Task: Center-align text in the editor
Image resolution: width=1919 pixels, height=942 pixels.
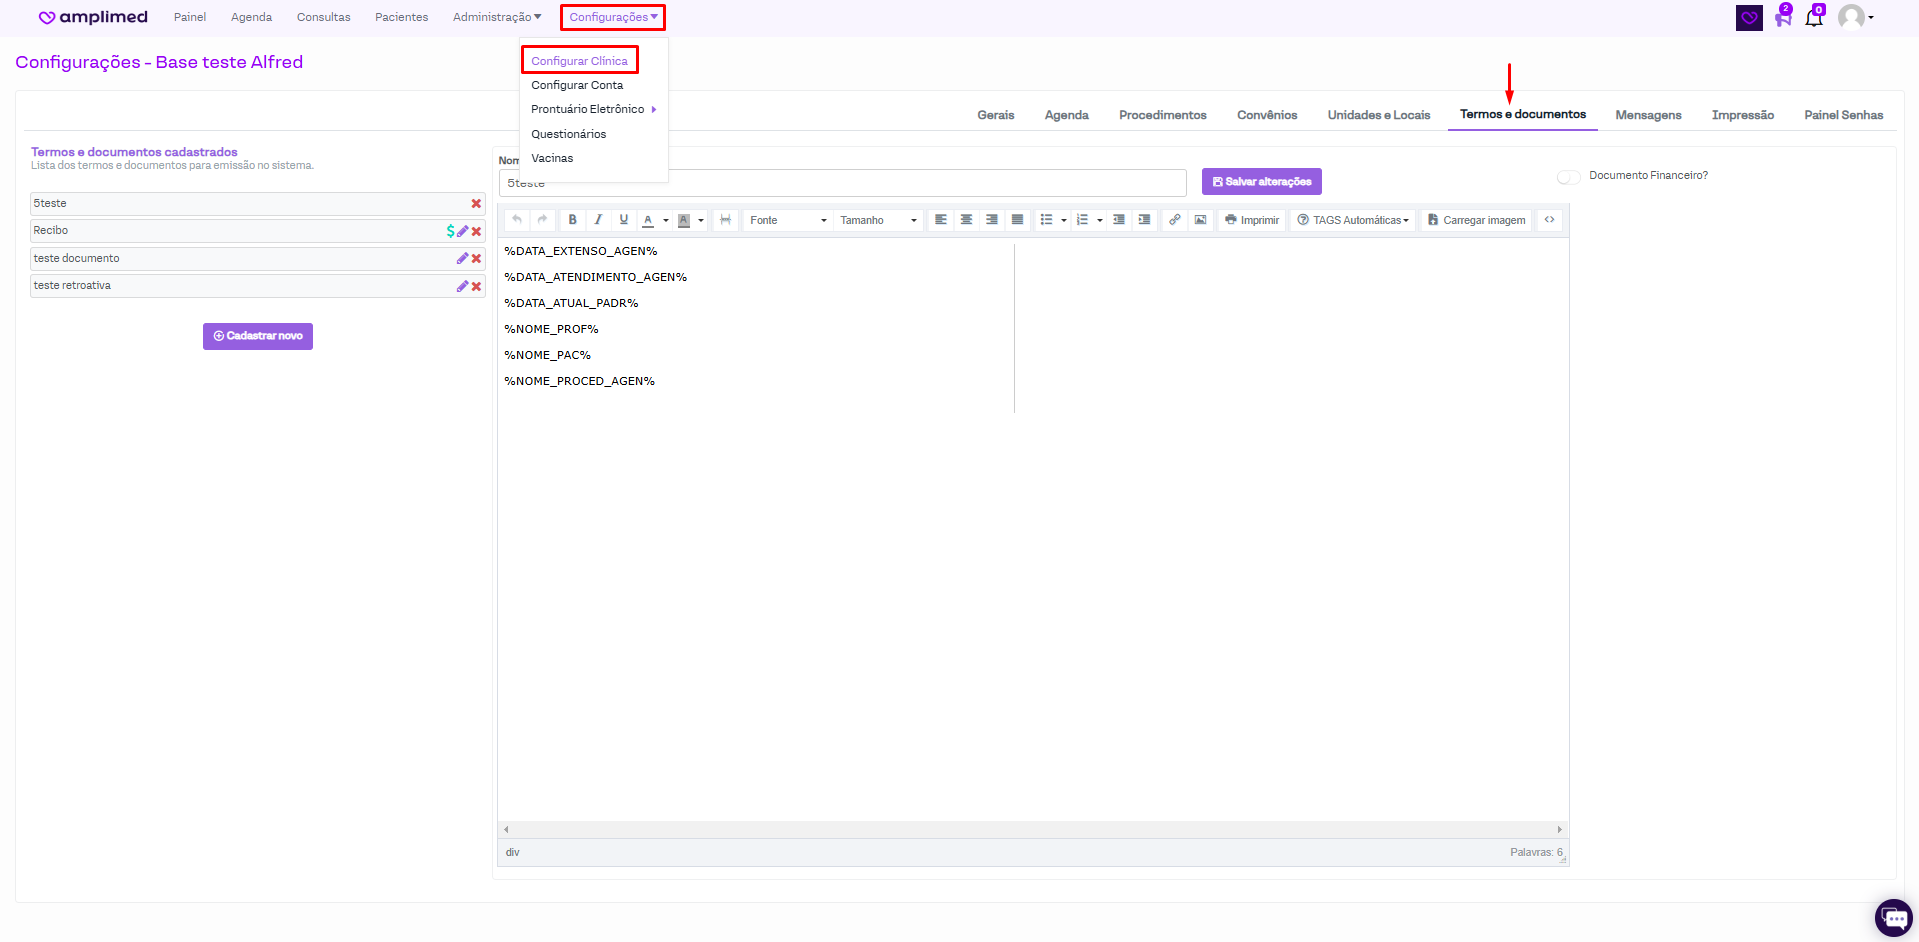Action: pyautogui.click(x=966, y=220)
